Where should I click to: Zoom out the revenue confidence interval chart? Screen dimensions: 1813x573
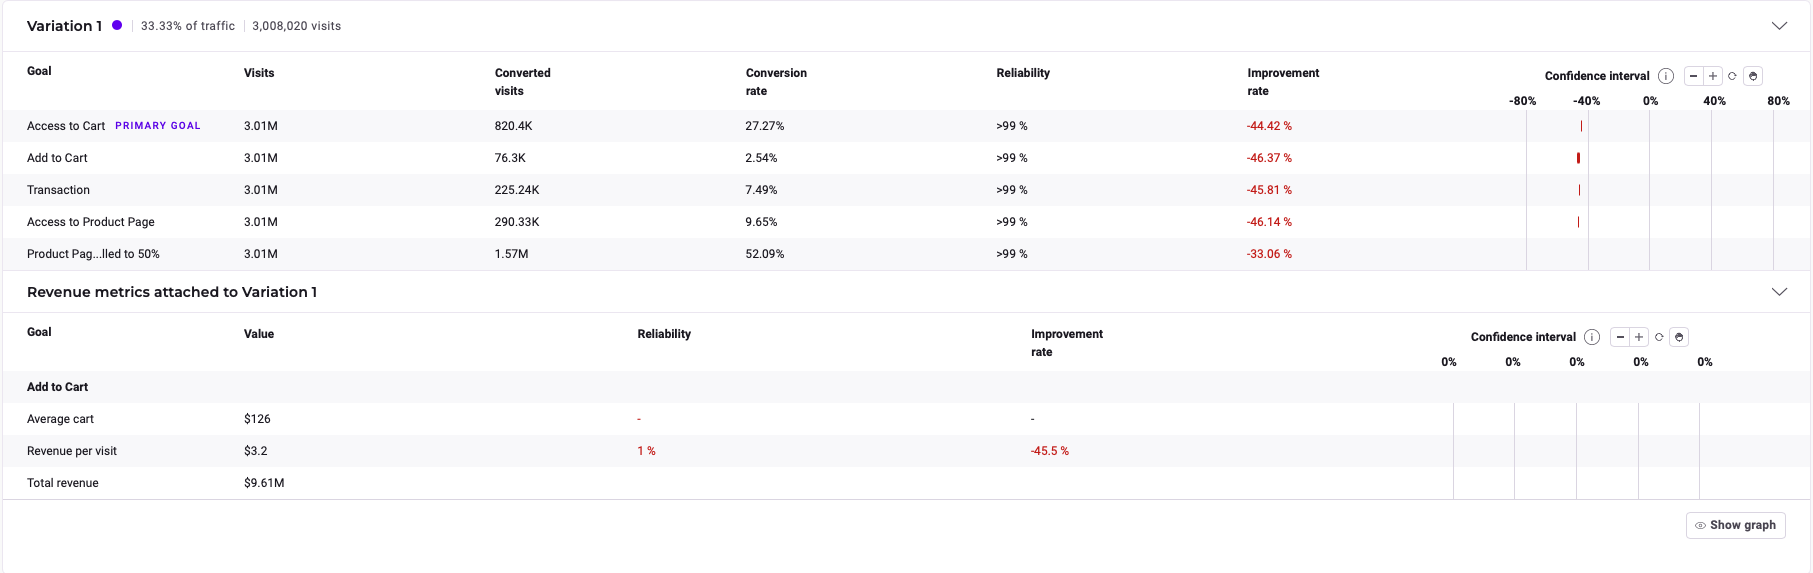[x=1620, y=337]
